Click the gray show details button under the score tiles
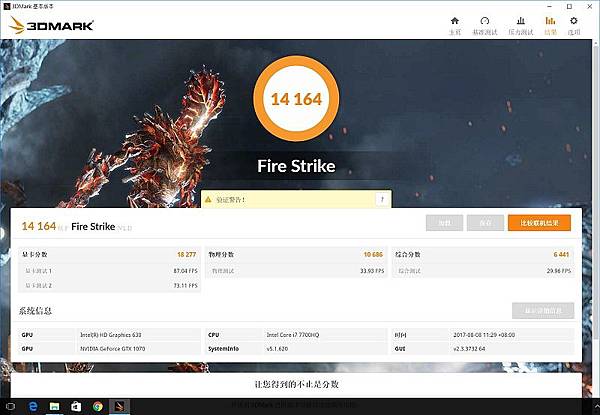 point(543,311)
